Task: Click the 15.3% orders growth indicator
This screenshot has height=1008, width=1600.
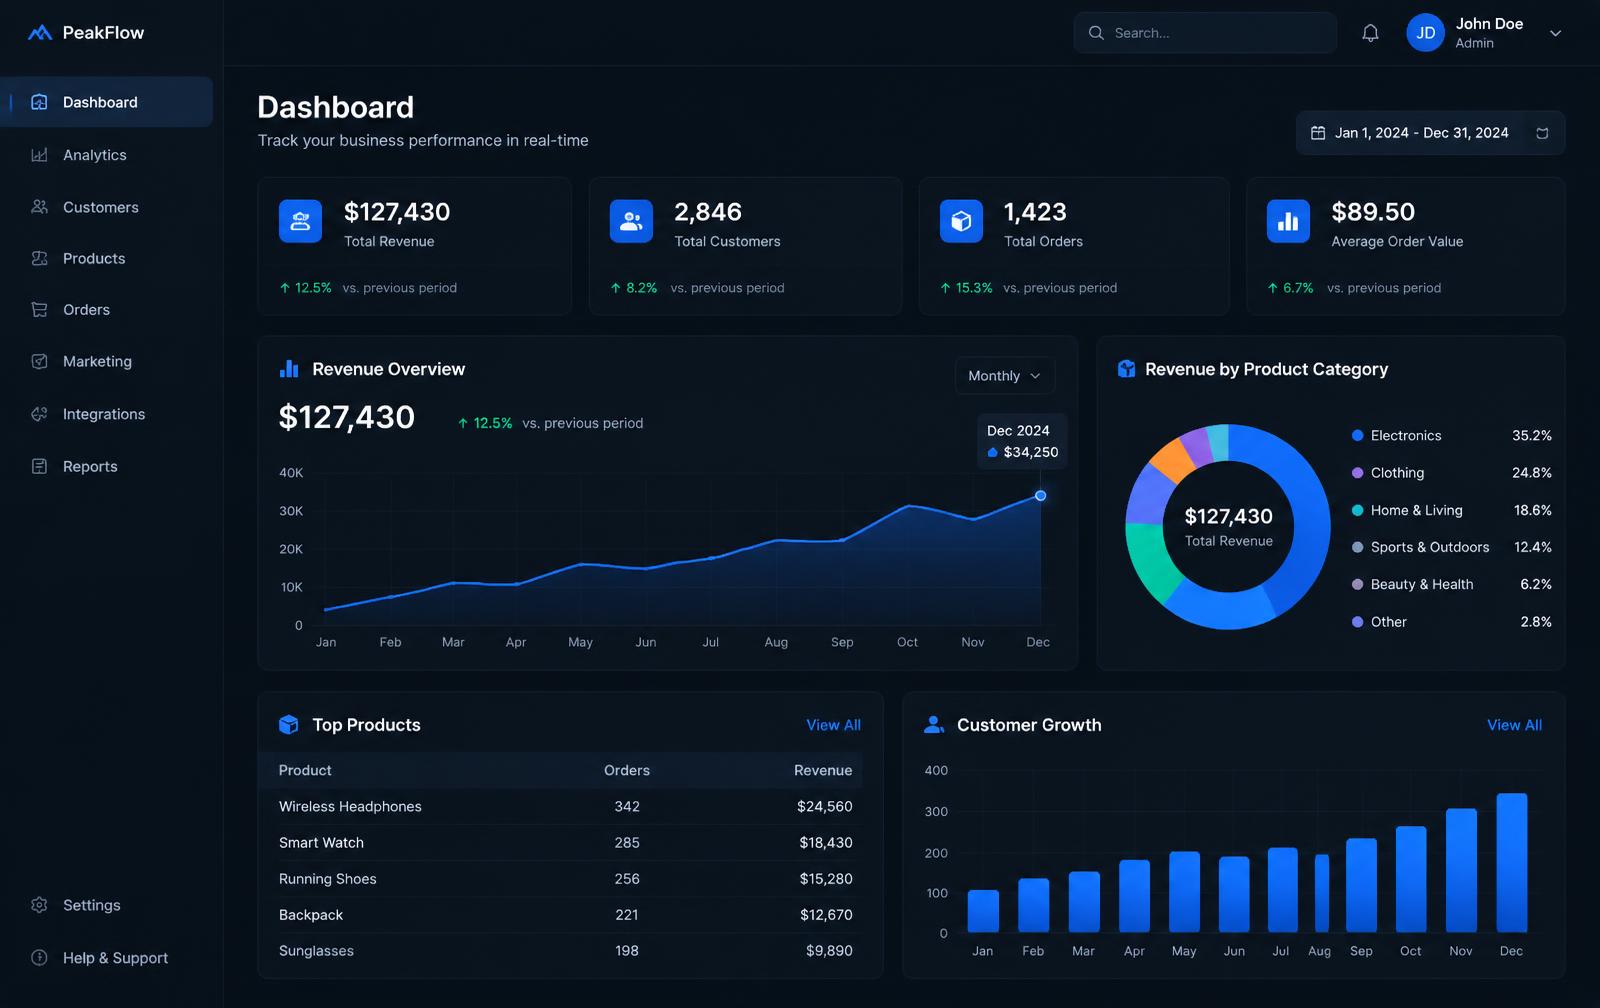Action: click(x=966, y=288)
